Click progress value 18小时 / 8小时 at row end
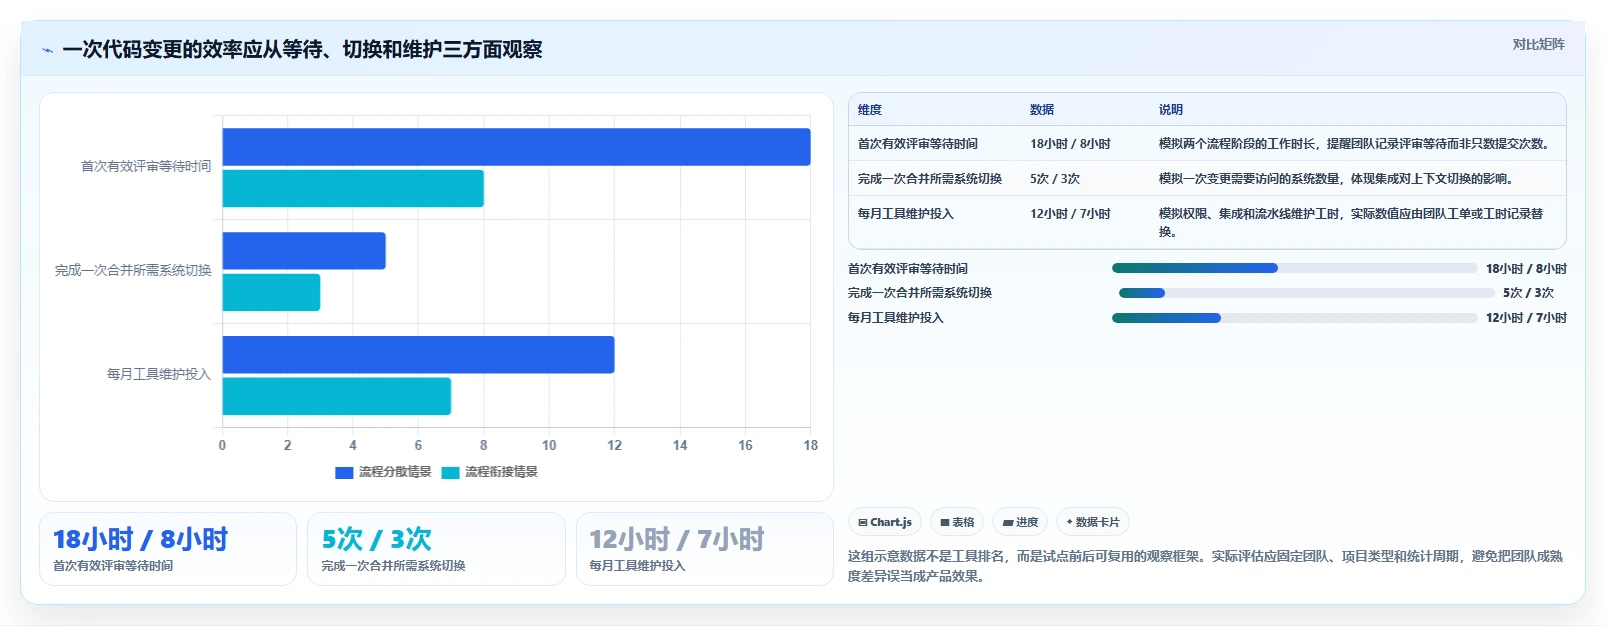Viewport: 1606px width, 626px height. pos(1526,269)
